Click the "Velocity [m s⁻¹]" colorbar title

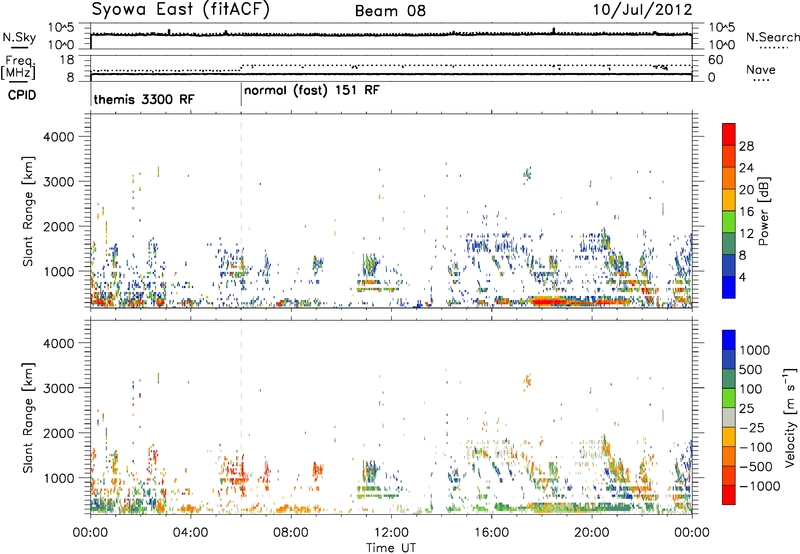[x=790, y=417]
